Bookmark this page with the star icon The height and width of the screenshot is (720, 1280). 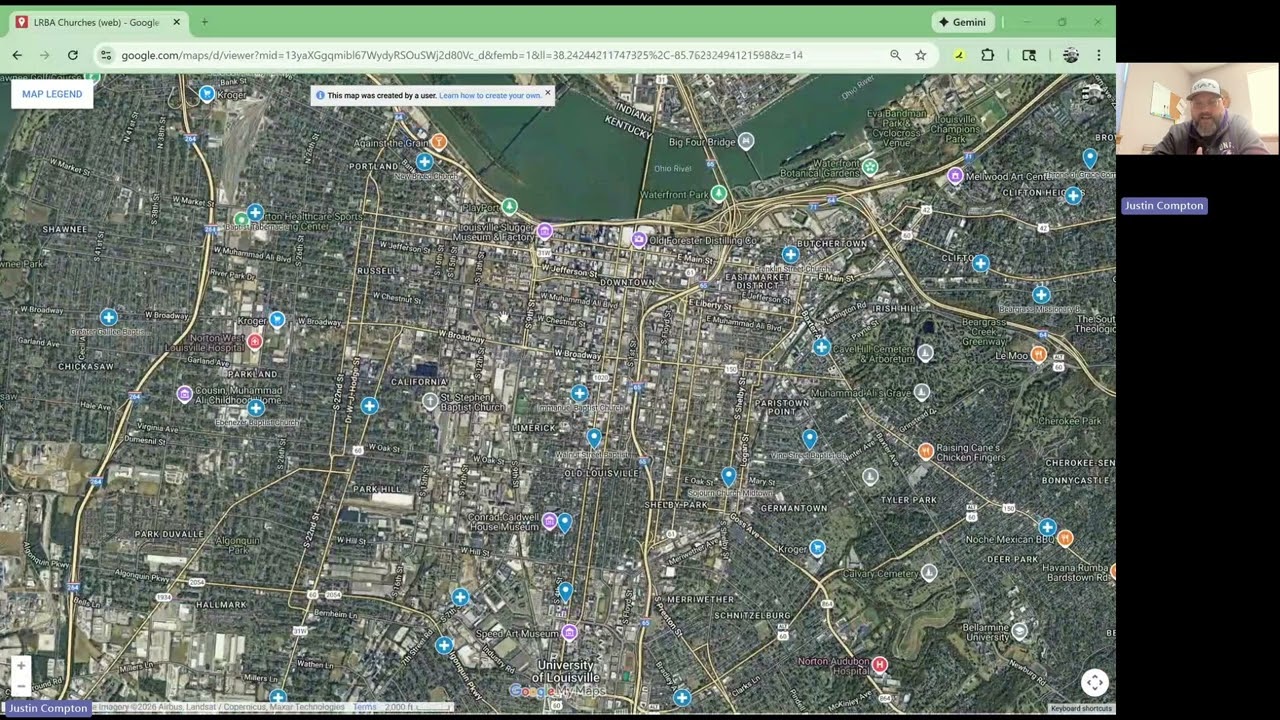pyautogui.click(x=920, y=55)
